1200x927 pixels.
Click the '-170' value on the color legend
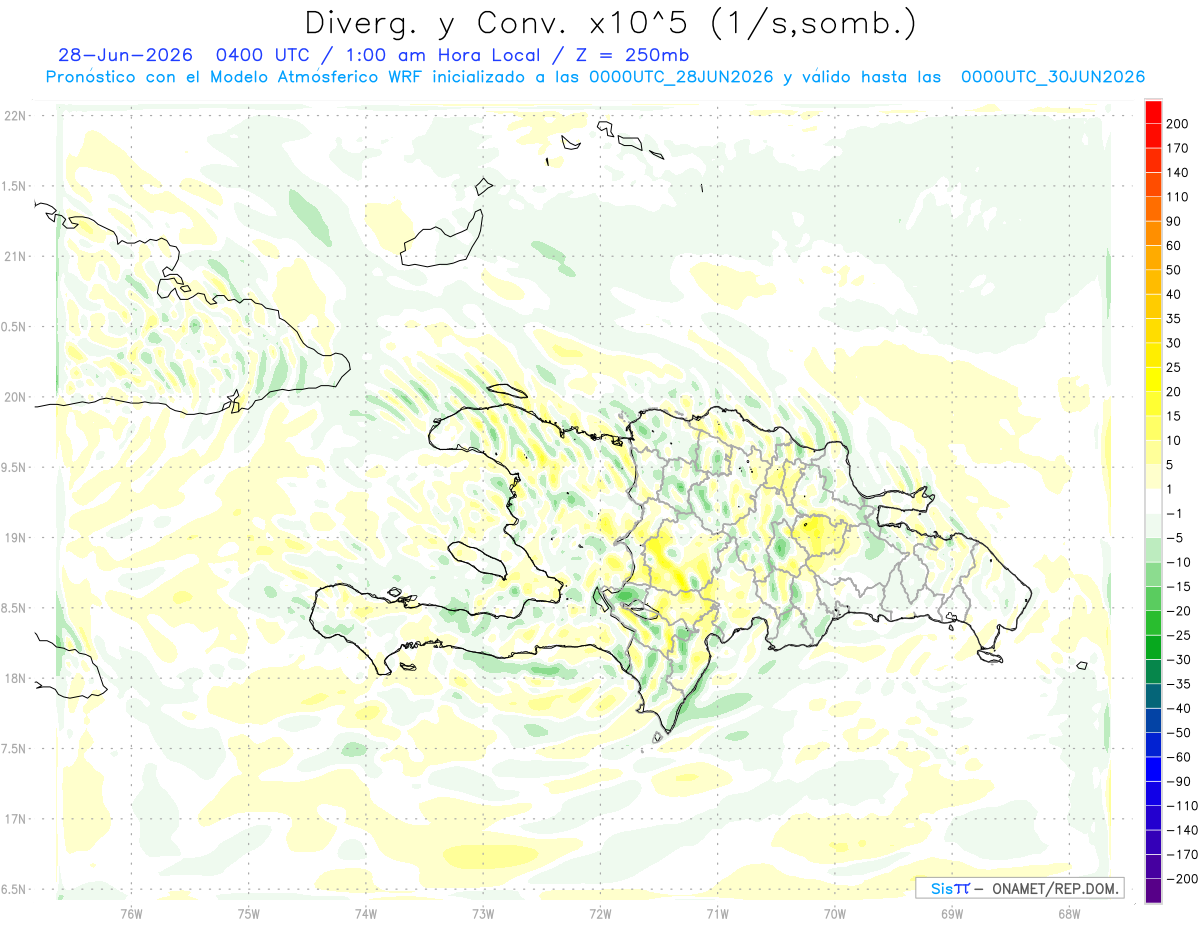(1181, 855)
